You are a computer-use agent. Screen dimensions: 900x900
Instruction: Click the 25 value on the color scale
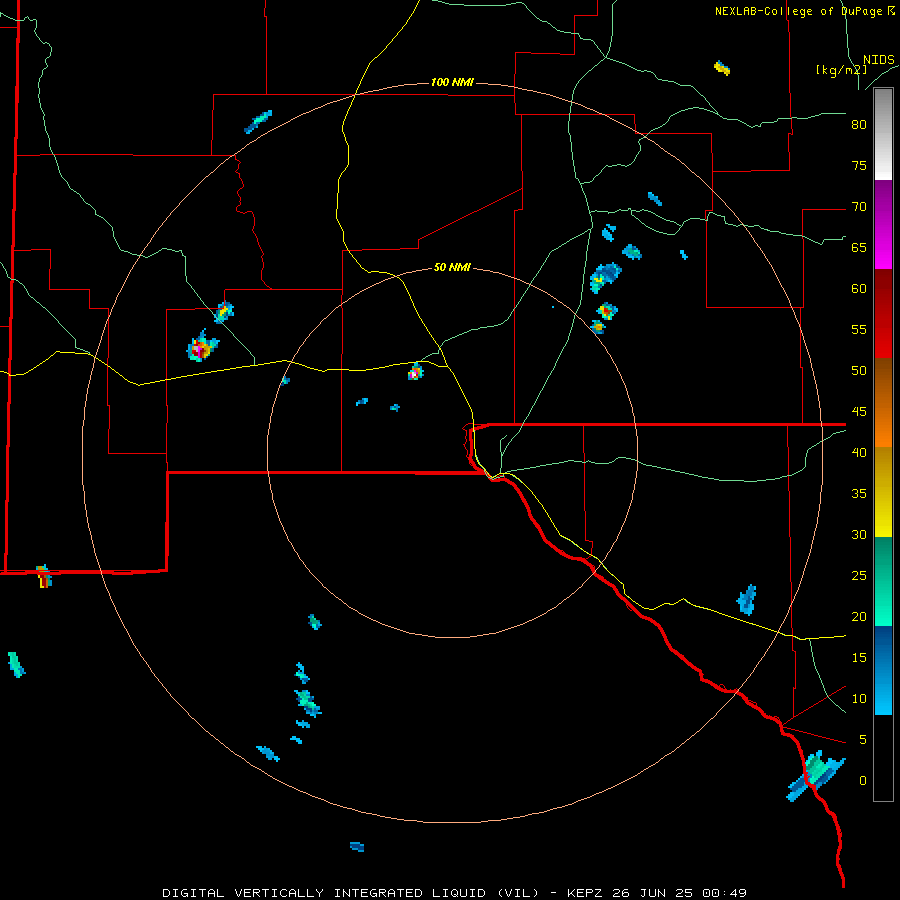point(859,575)
